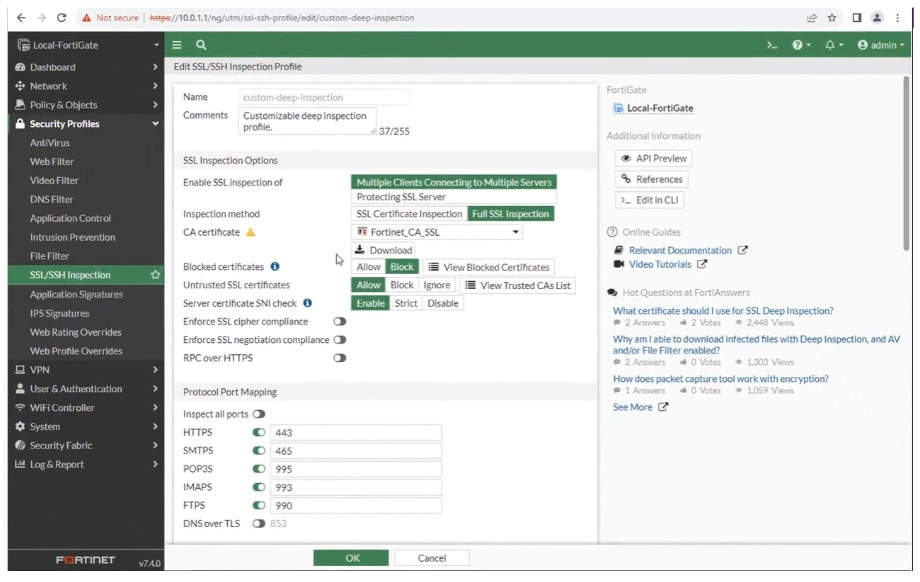
Task: Enable Inspect all ports switch
Action: coord(259,414)
